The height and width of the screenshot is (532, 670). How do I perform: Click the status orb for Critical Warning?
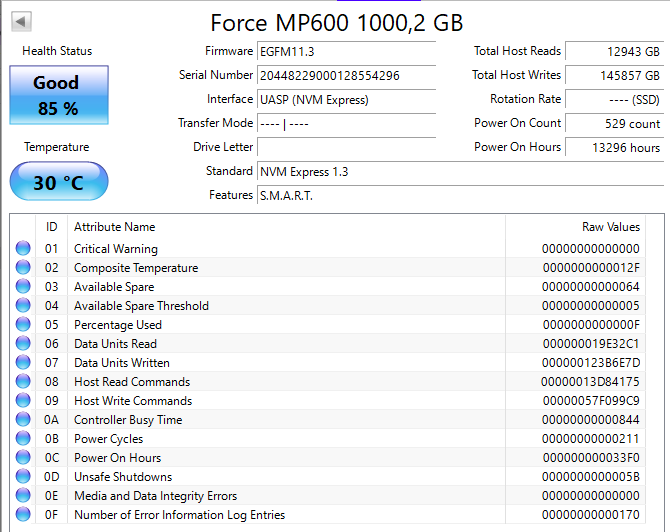23,249
